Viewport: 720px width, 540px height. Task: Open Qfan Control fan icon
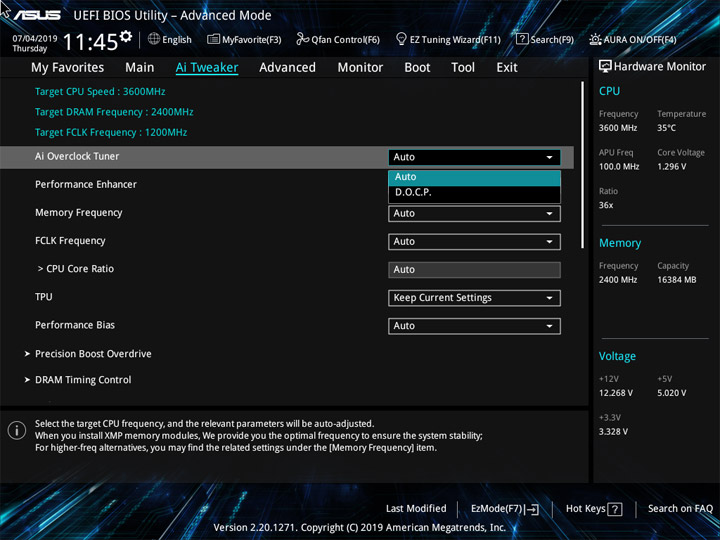click(302, 39)
